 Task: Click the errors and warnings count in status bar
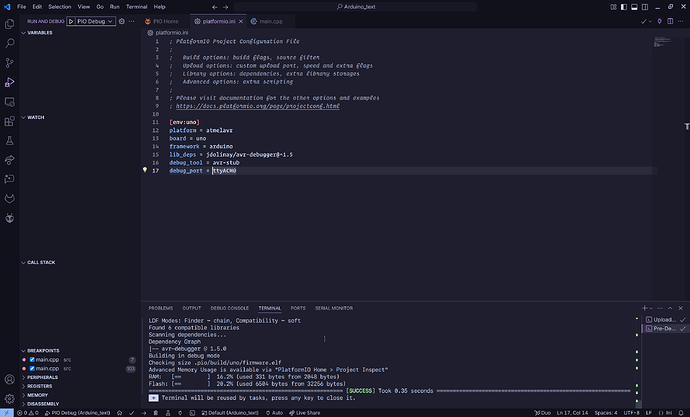[x=28, y=413]
